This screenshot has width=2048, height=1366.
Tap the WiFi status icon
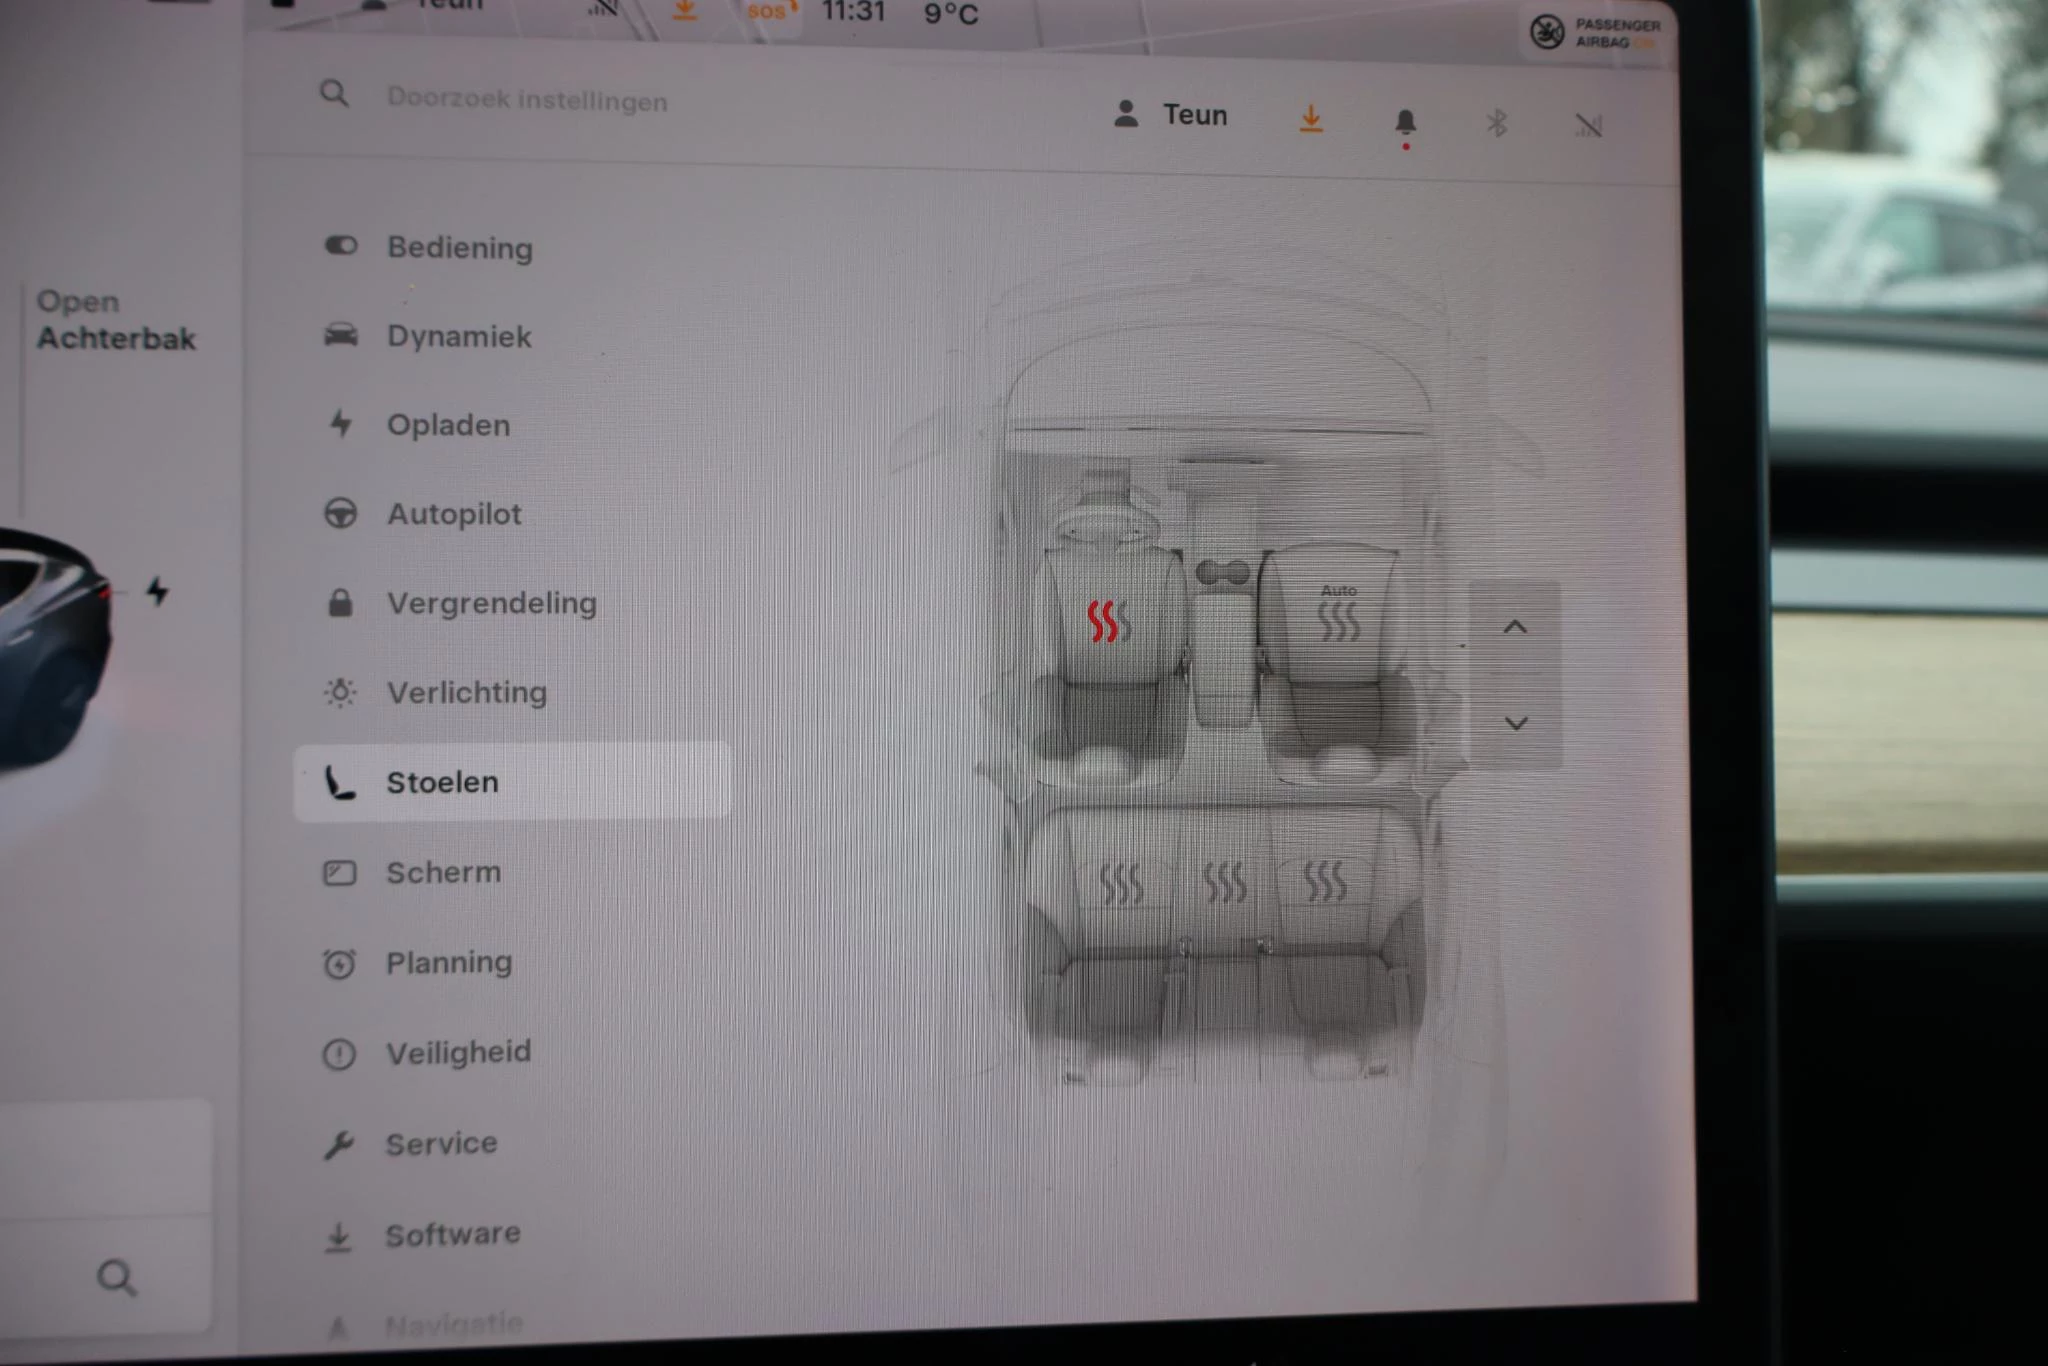1588,122
